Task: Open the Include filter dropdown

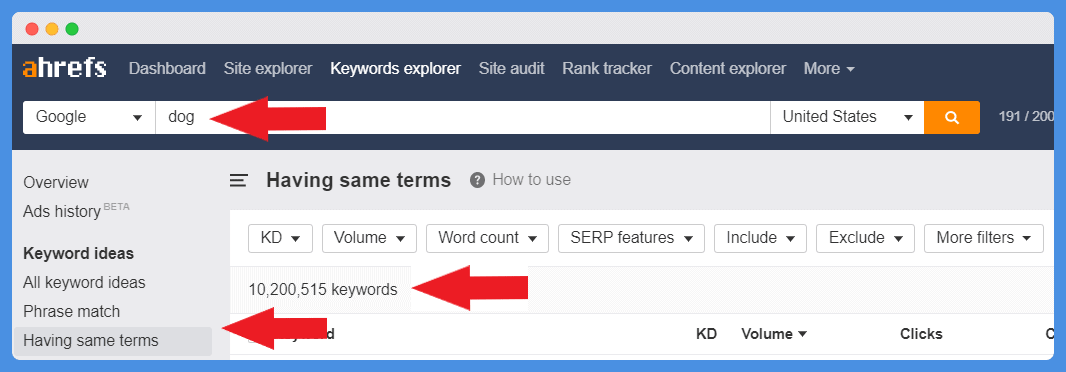Action: (760, 238)
